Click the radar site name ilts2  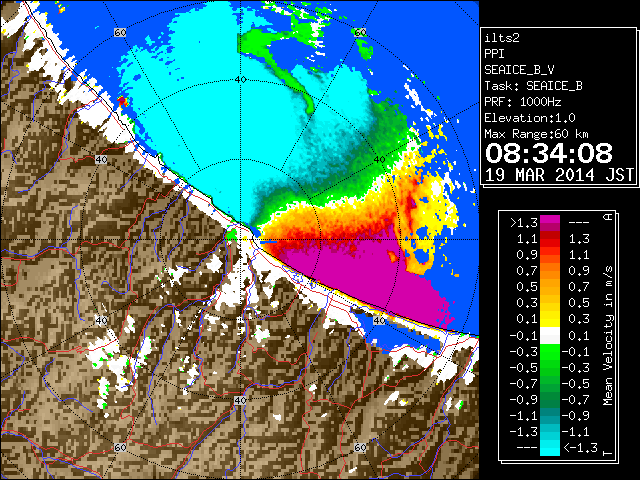click(502, 38)
